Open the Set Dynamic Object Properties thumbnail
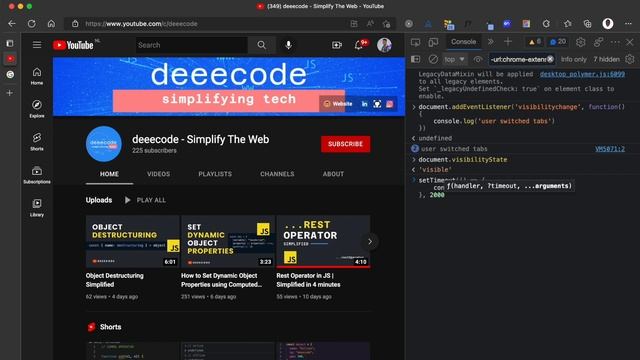The height and width of the screenshot is (360, 640). click(x=228, y=242)
